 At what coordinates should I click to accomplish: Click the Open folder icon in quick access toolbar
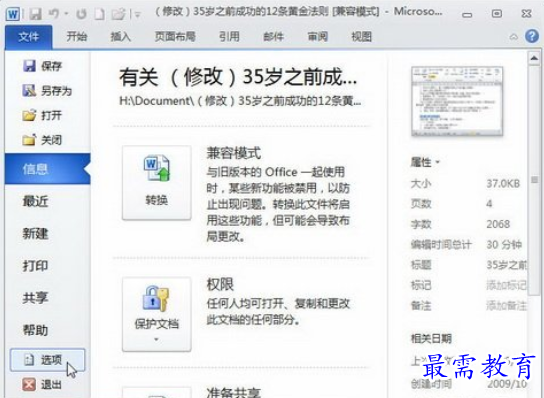[x=118, y=14]
